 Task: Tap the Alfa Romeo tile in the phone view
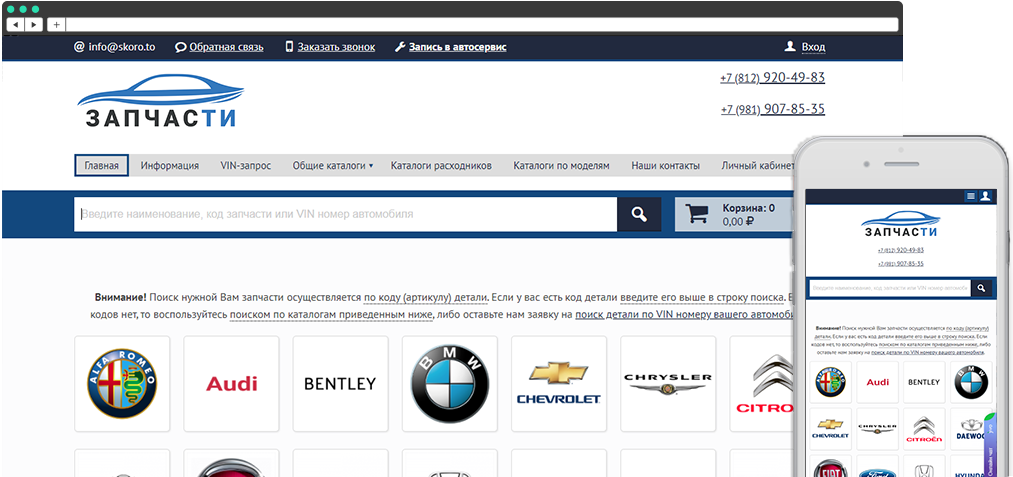coord(831,382)
